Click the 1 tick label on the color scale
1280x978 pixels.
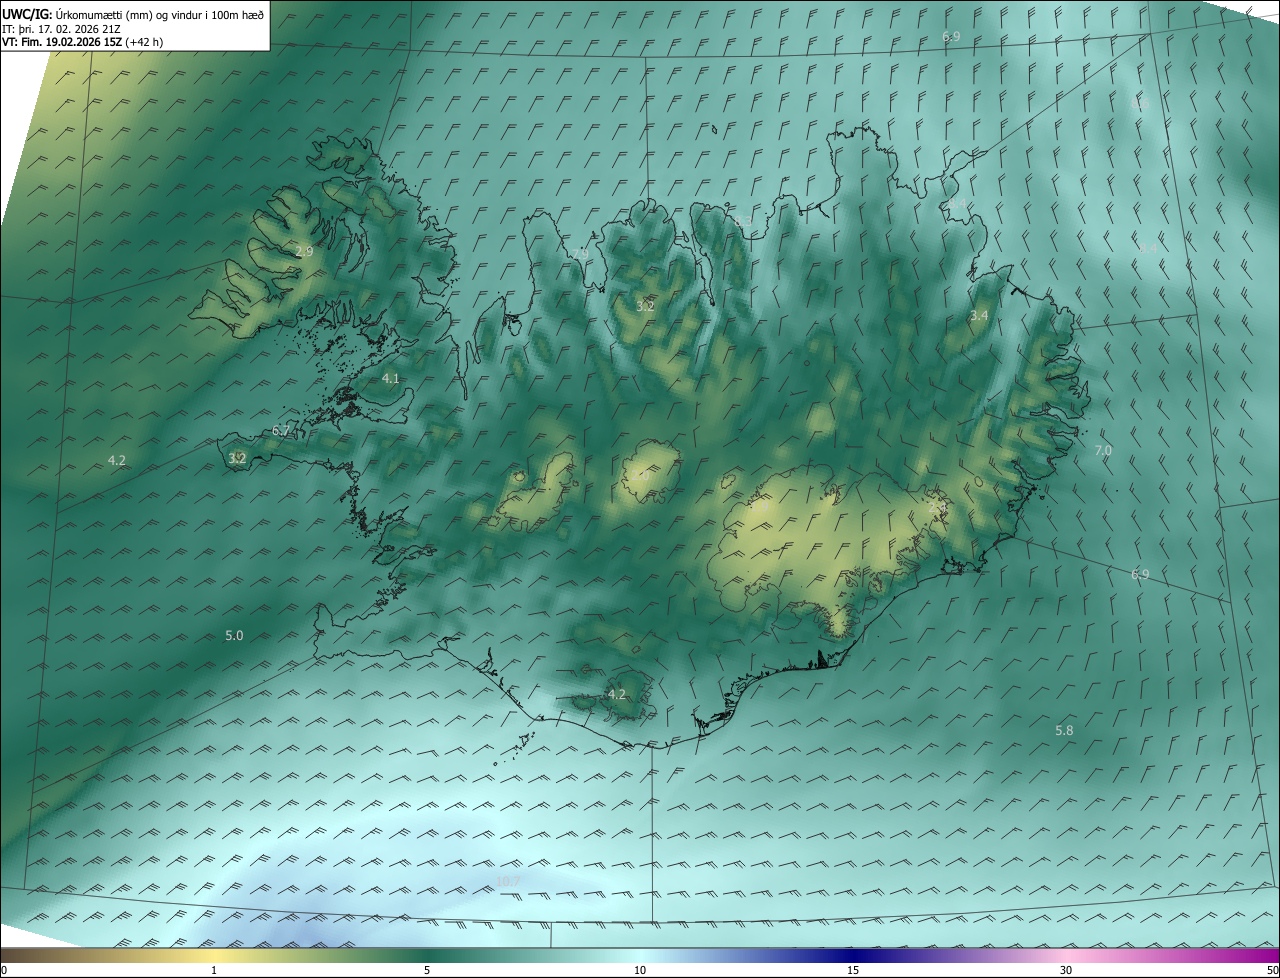pos(214,971)
